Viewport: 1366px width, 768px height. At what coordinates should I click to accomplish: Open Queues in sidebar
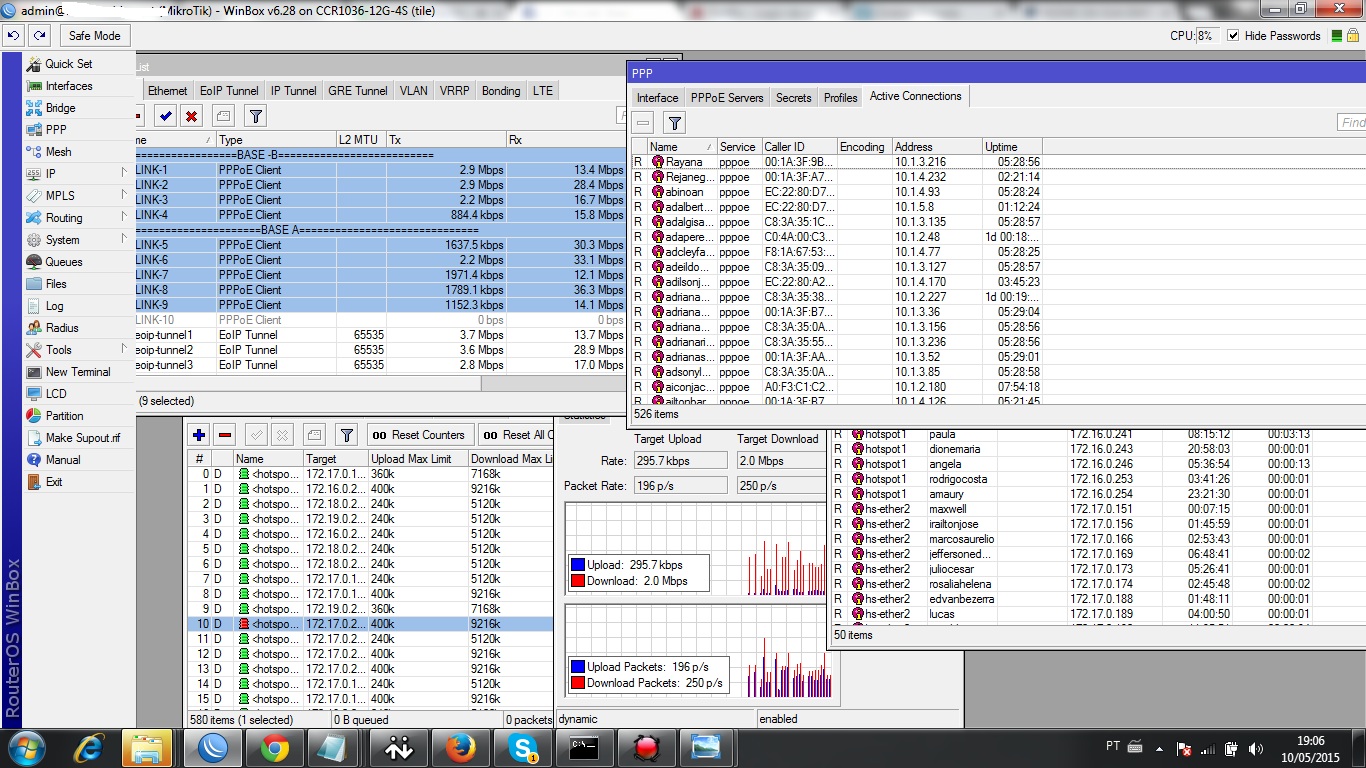coord(64,262)
